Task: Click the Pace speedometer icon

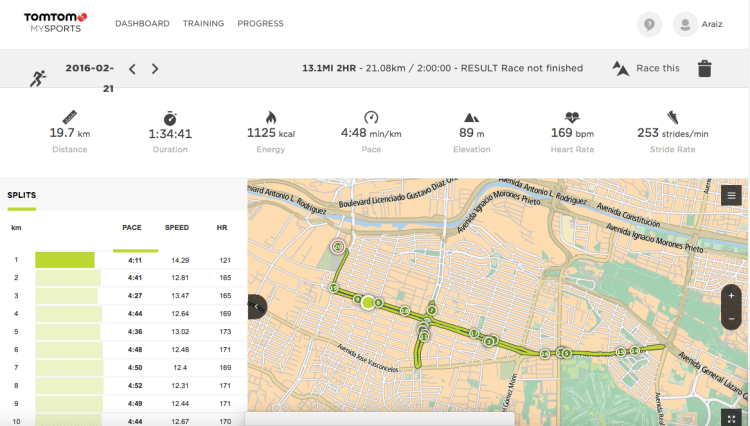Action: (x=371, y=117)
